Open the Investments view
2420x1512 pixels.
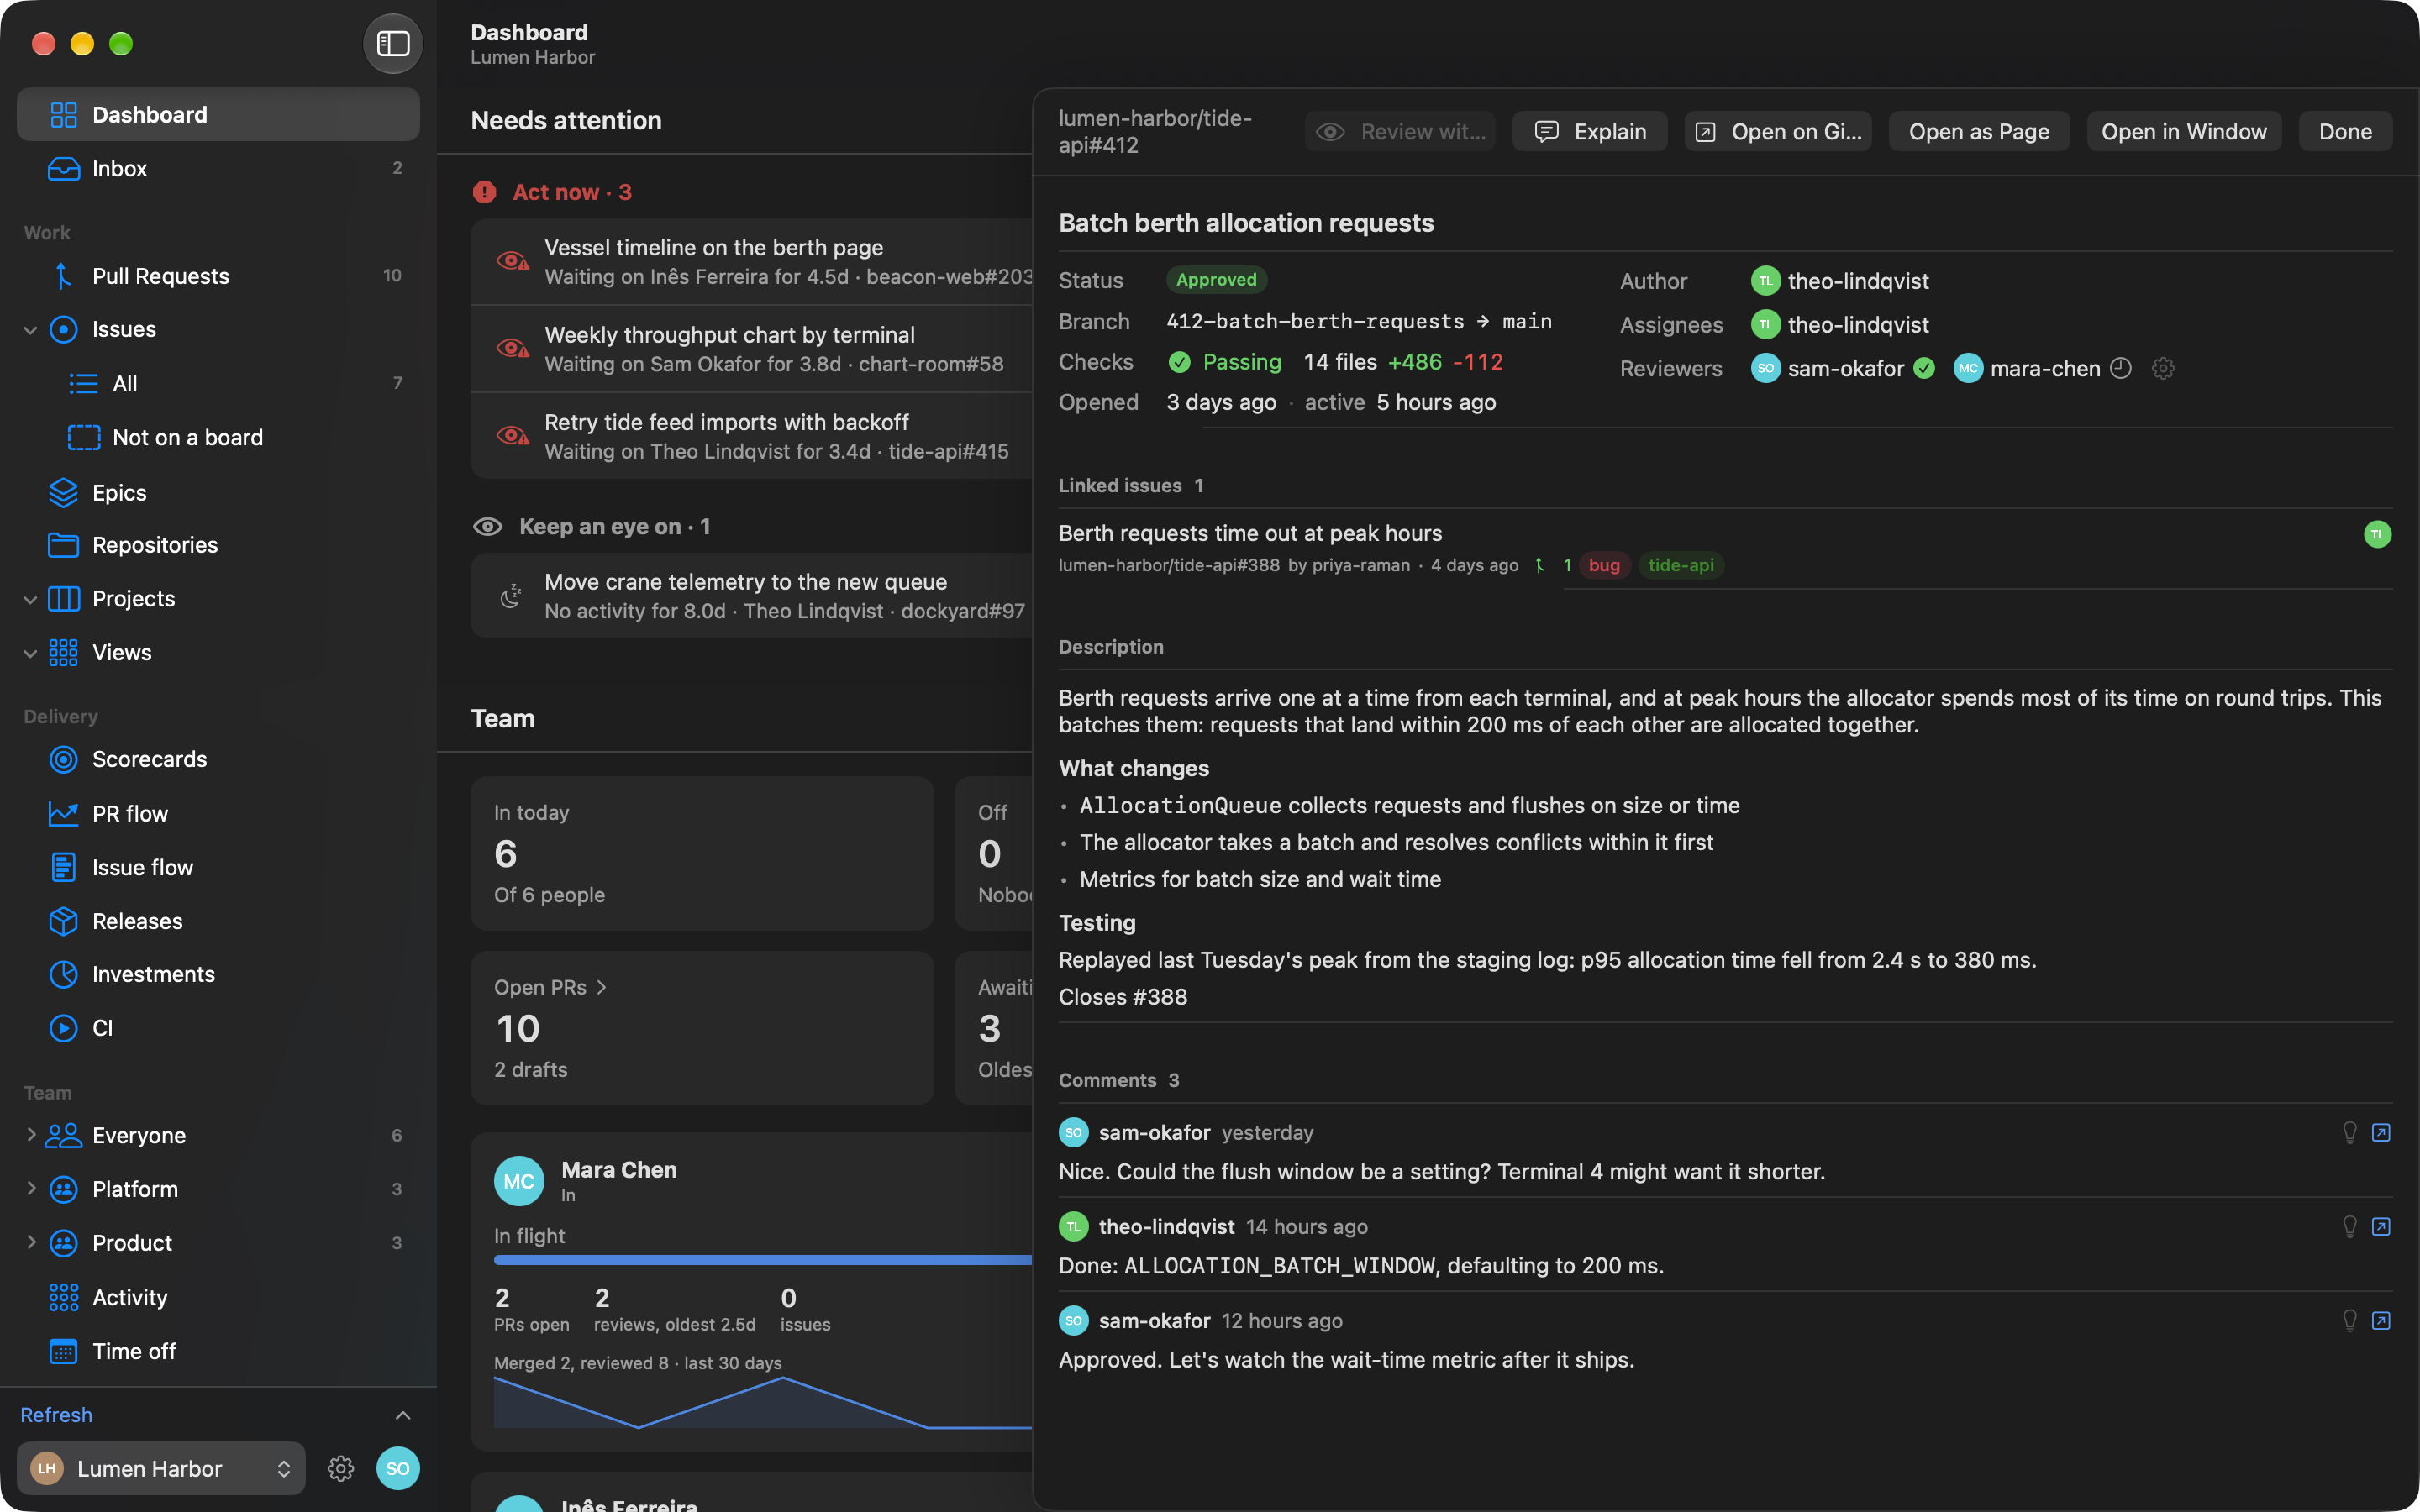218,974
